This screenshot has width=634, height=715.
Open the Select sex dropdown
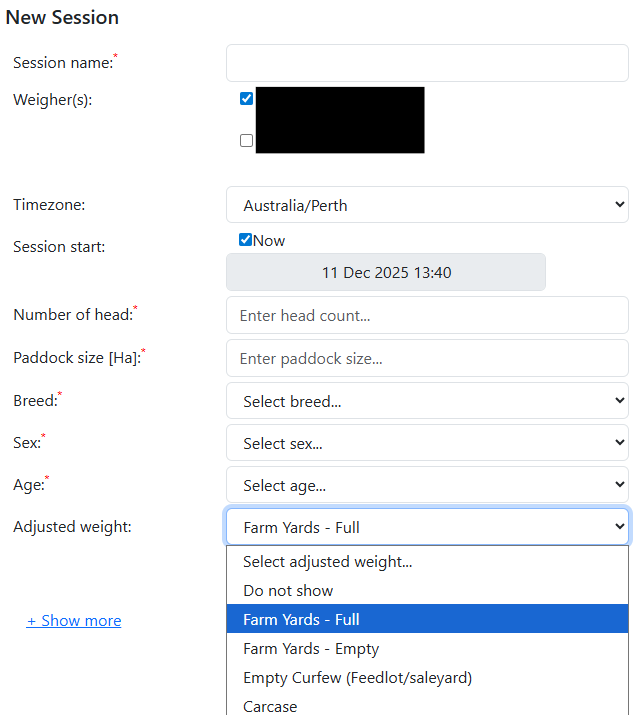click(427, 443)
